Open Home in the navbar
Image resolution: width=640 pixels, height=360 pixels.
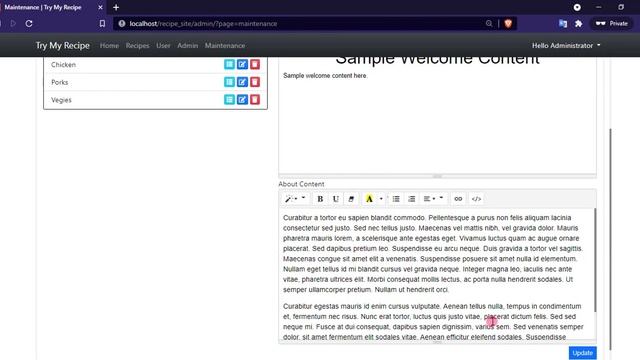point(109,46)
